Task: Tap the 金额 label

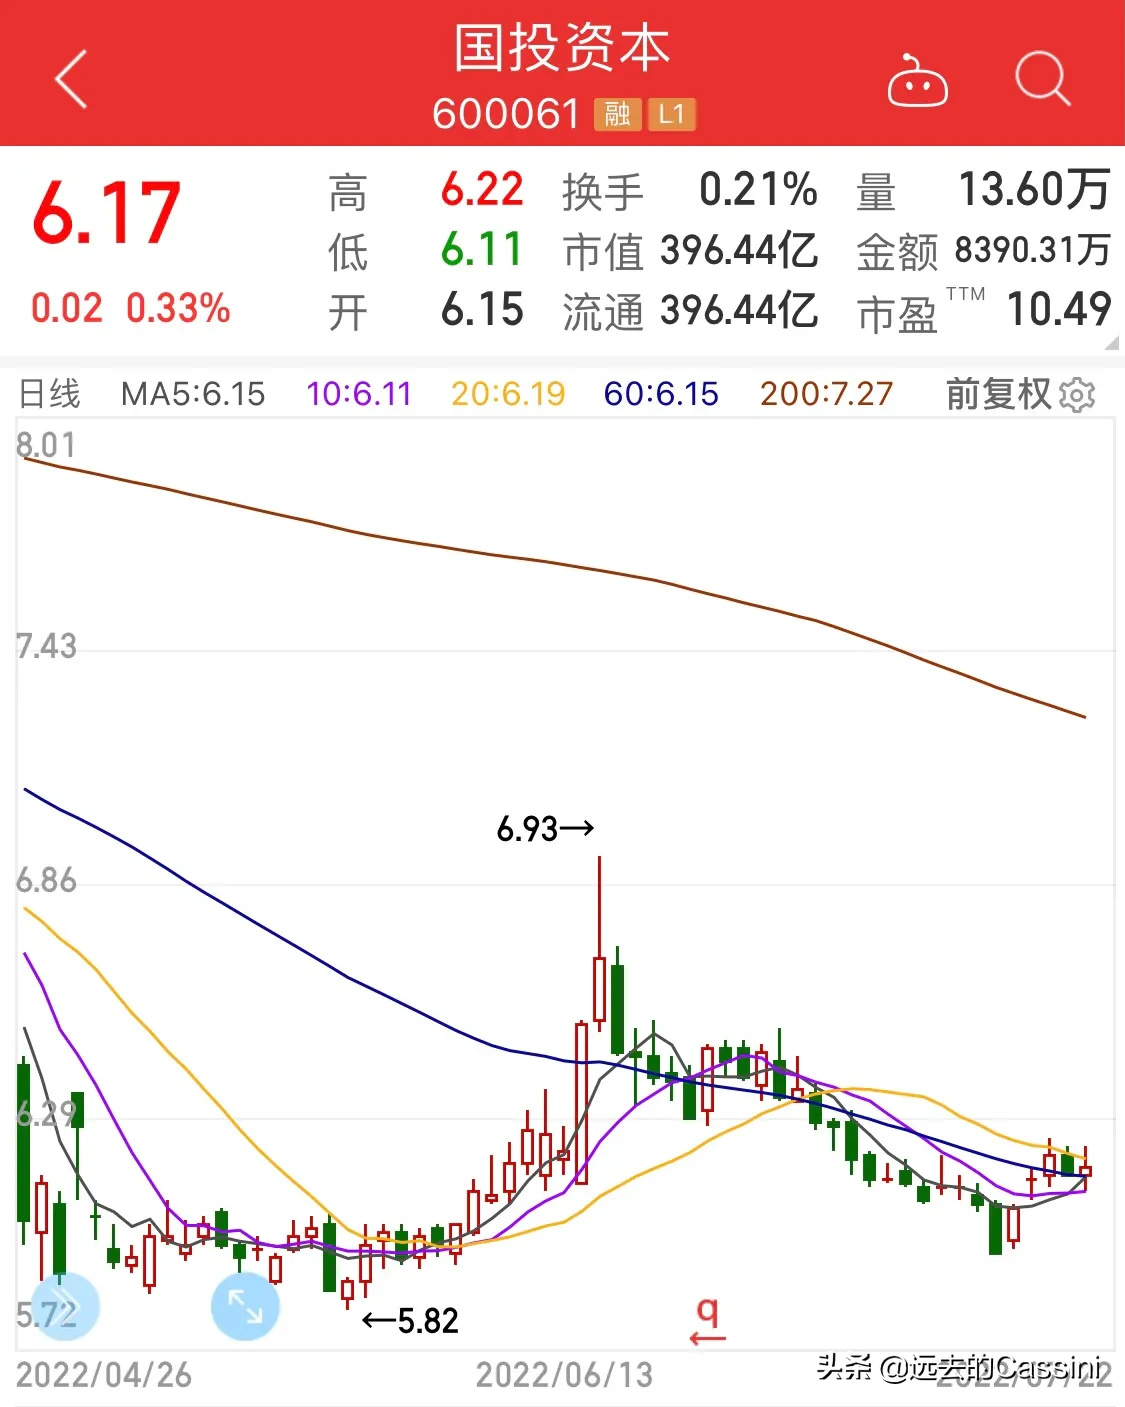Action: pyautogui.click(x=898, y=253)
